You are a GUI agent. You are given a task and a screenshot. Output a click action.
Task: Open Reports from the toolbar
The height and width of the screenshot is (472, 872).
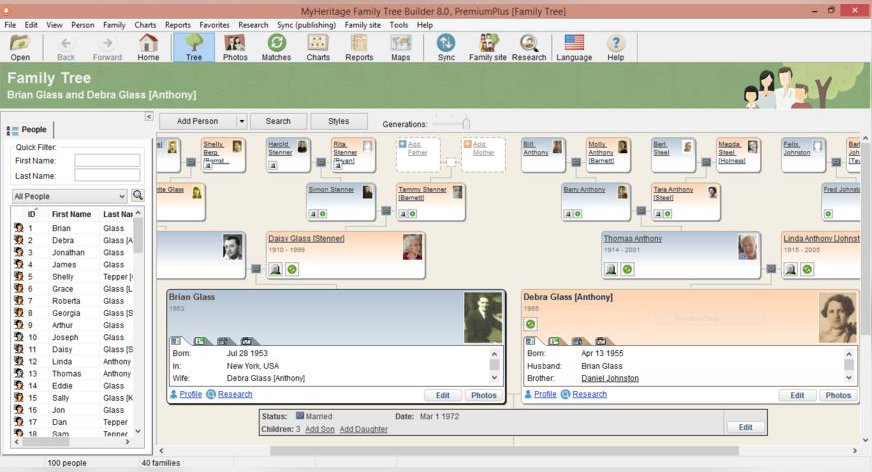click(x=359, y=47)
